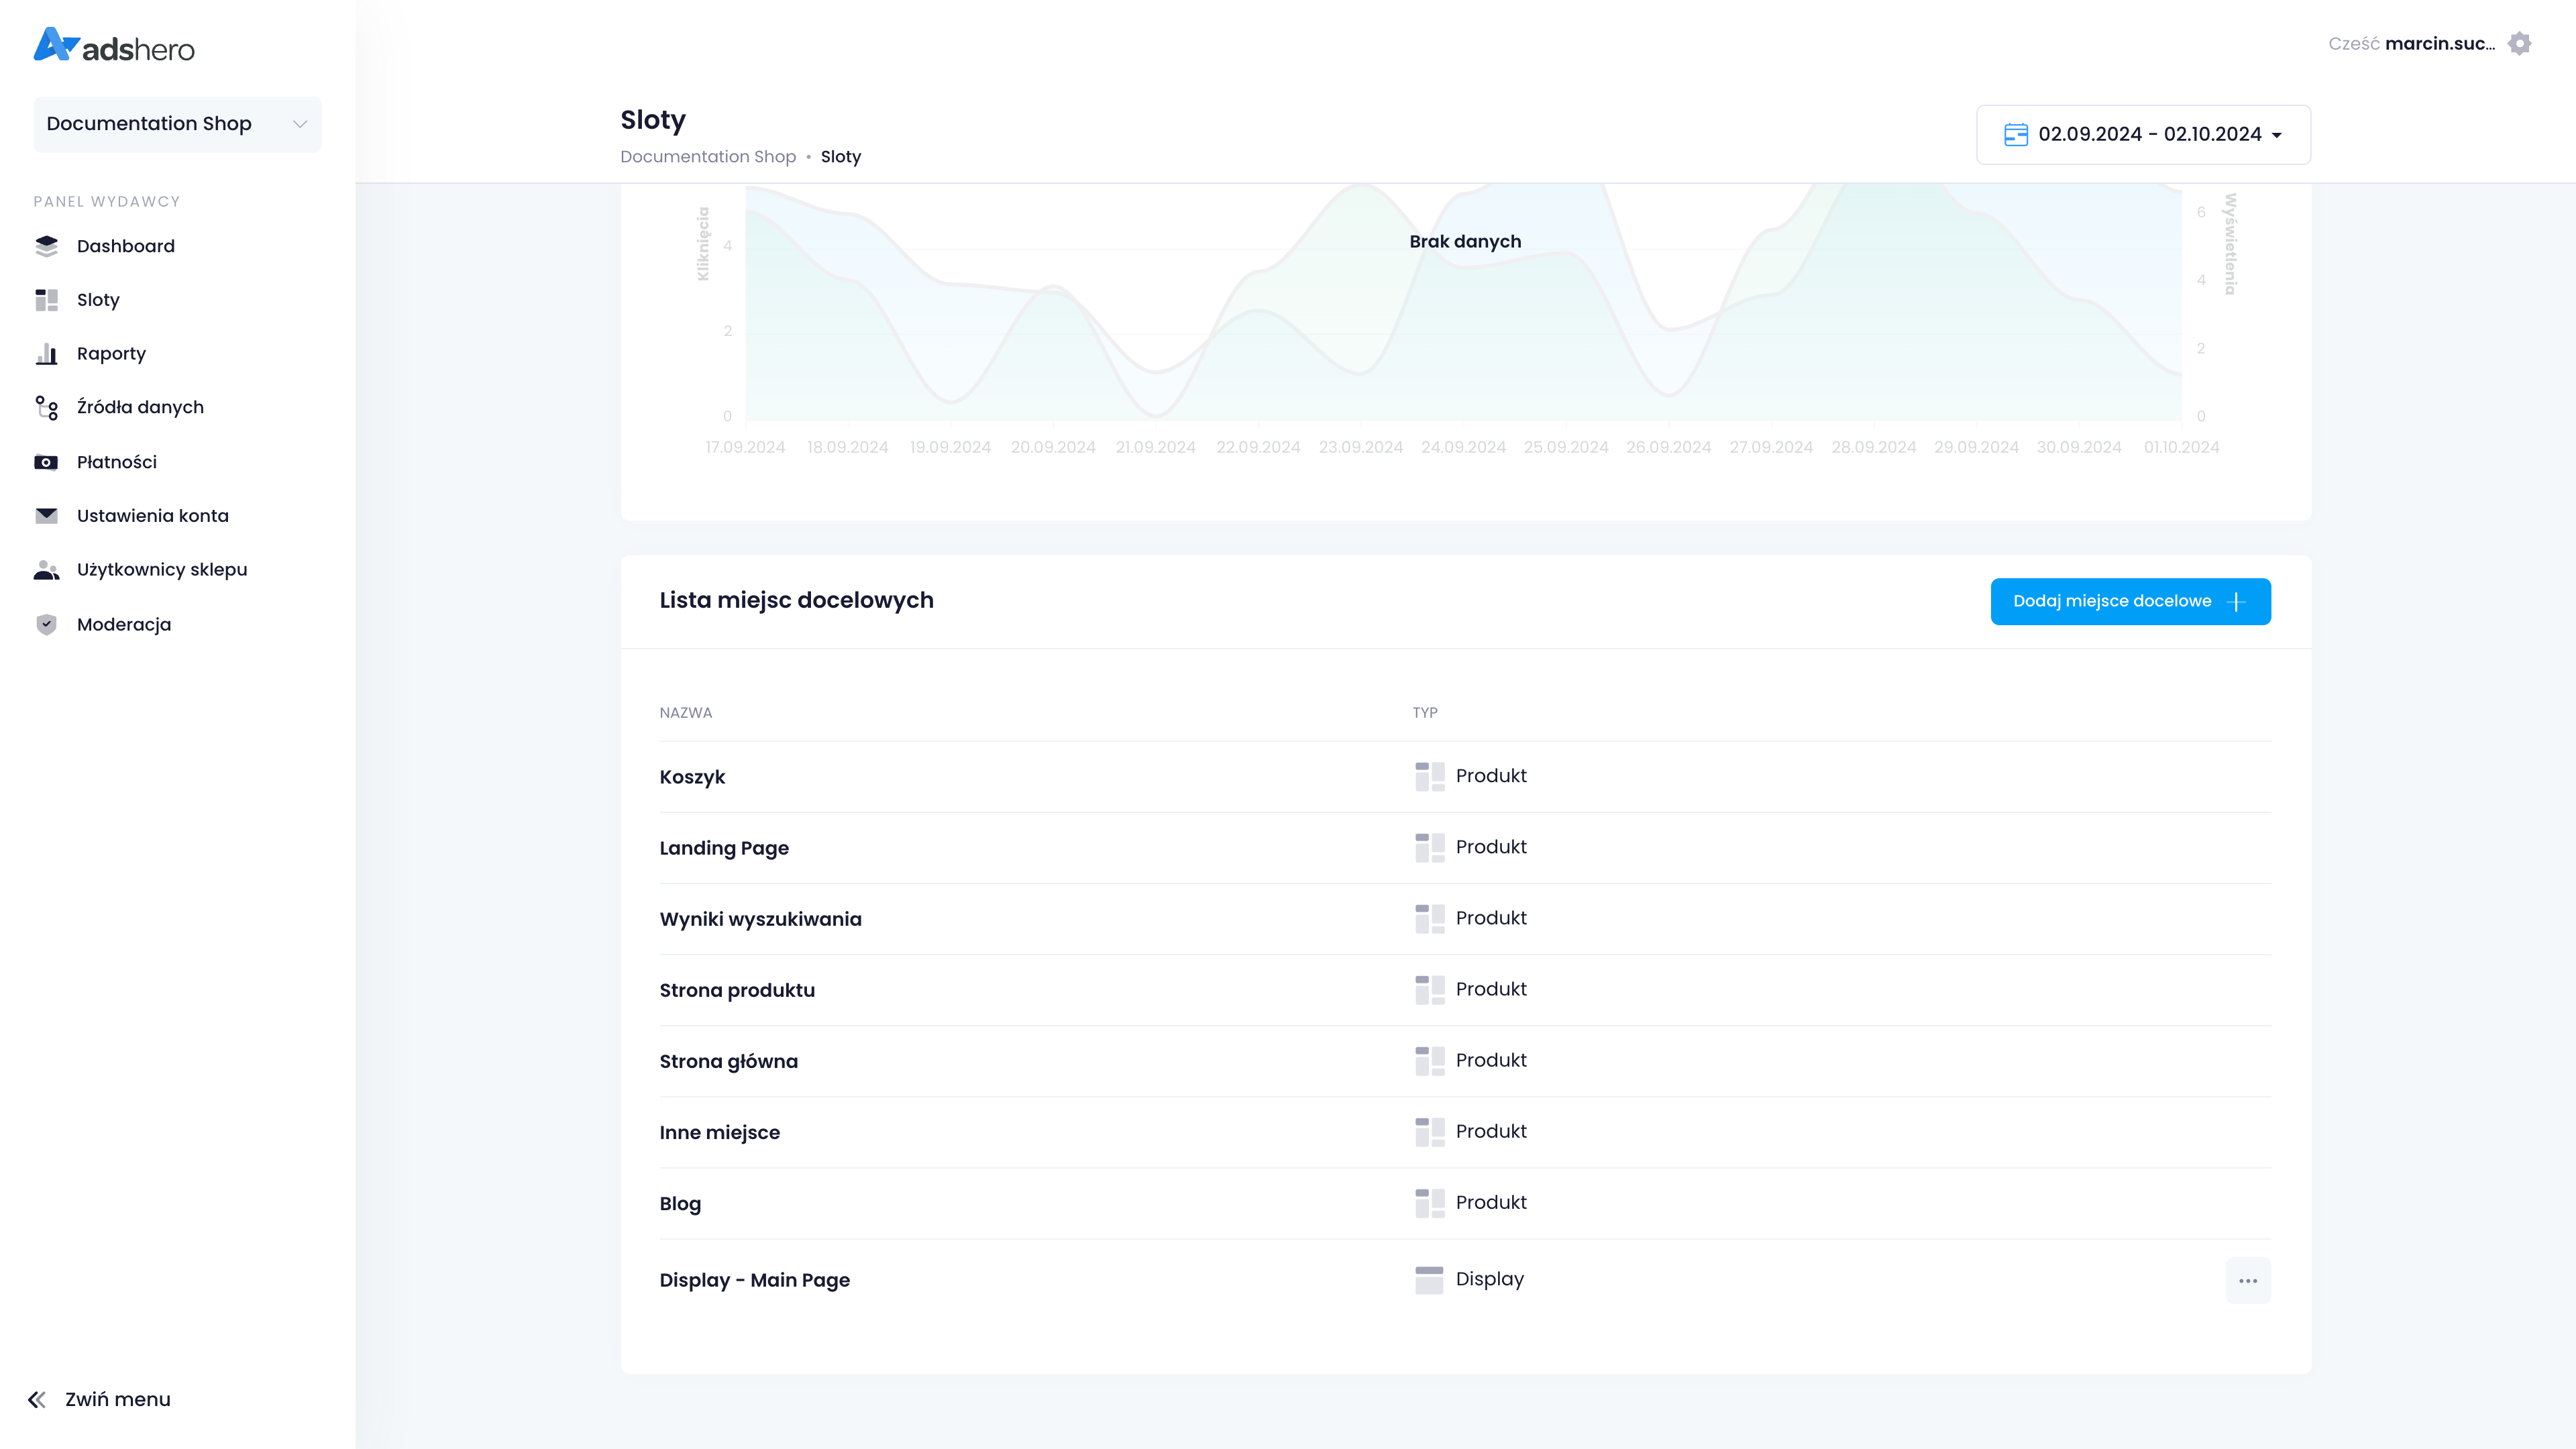Viewport: 2576px width, 1449px height.
Task: Click the Moderacja shield icon
Action: (x=46, y=625)
